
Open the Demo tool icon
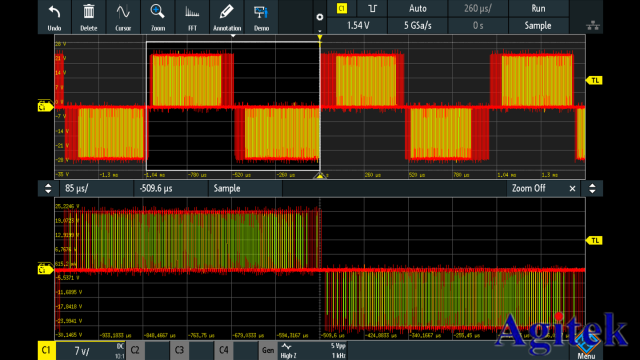[261, 17]
